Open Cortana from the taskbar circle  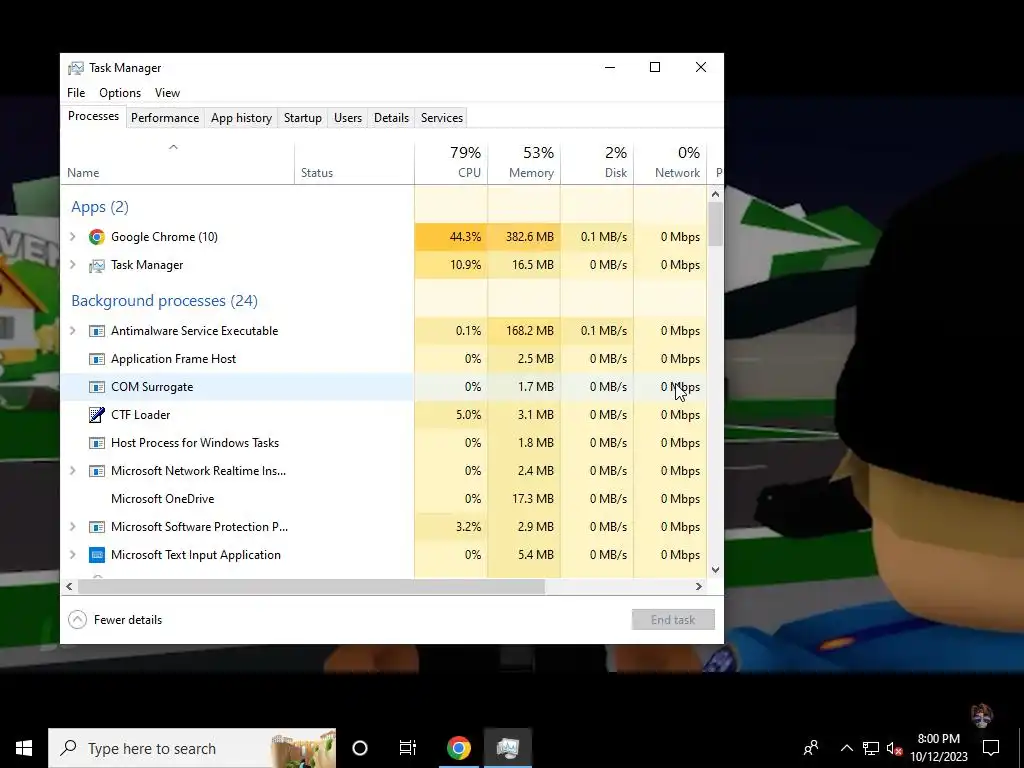pyautogui.click(x=360, y=748)
